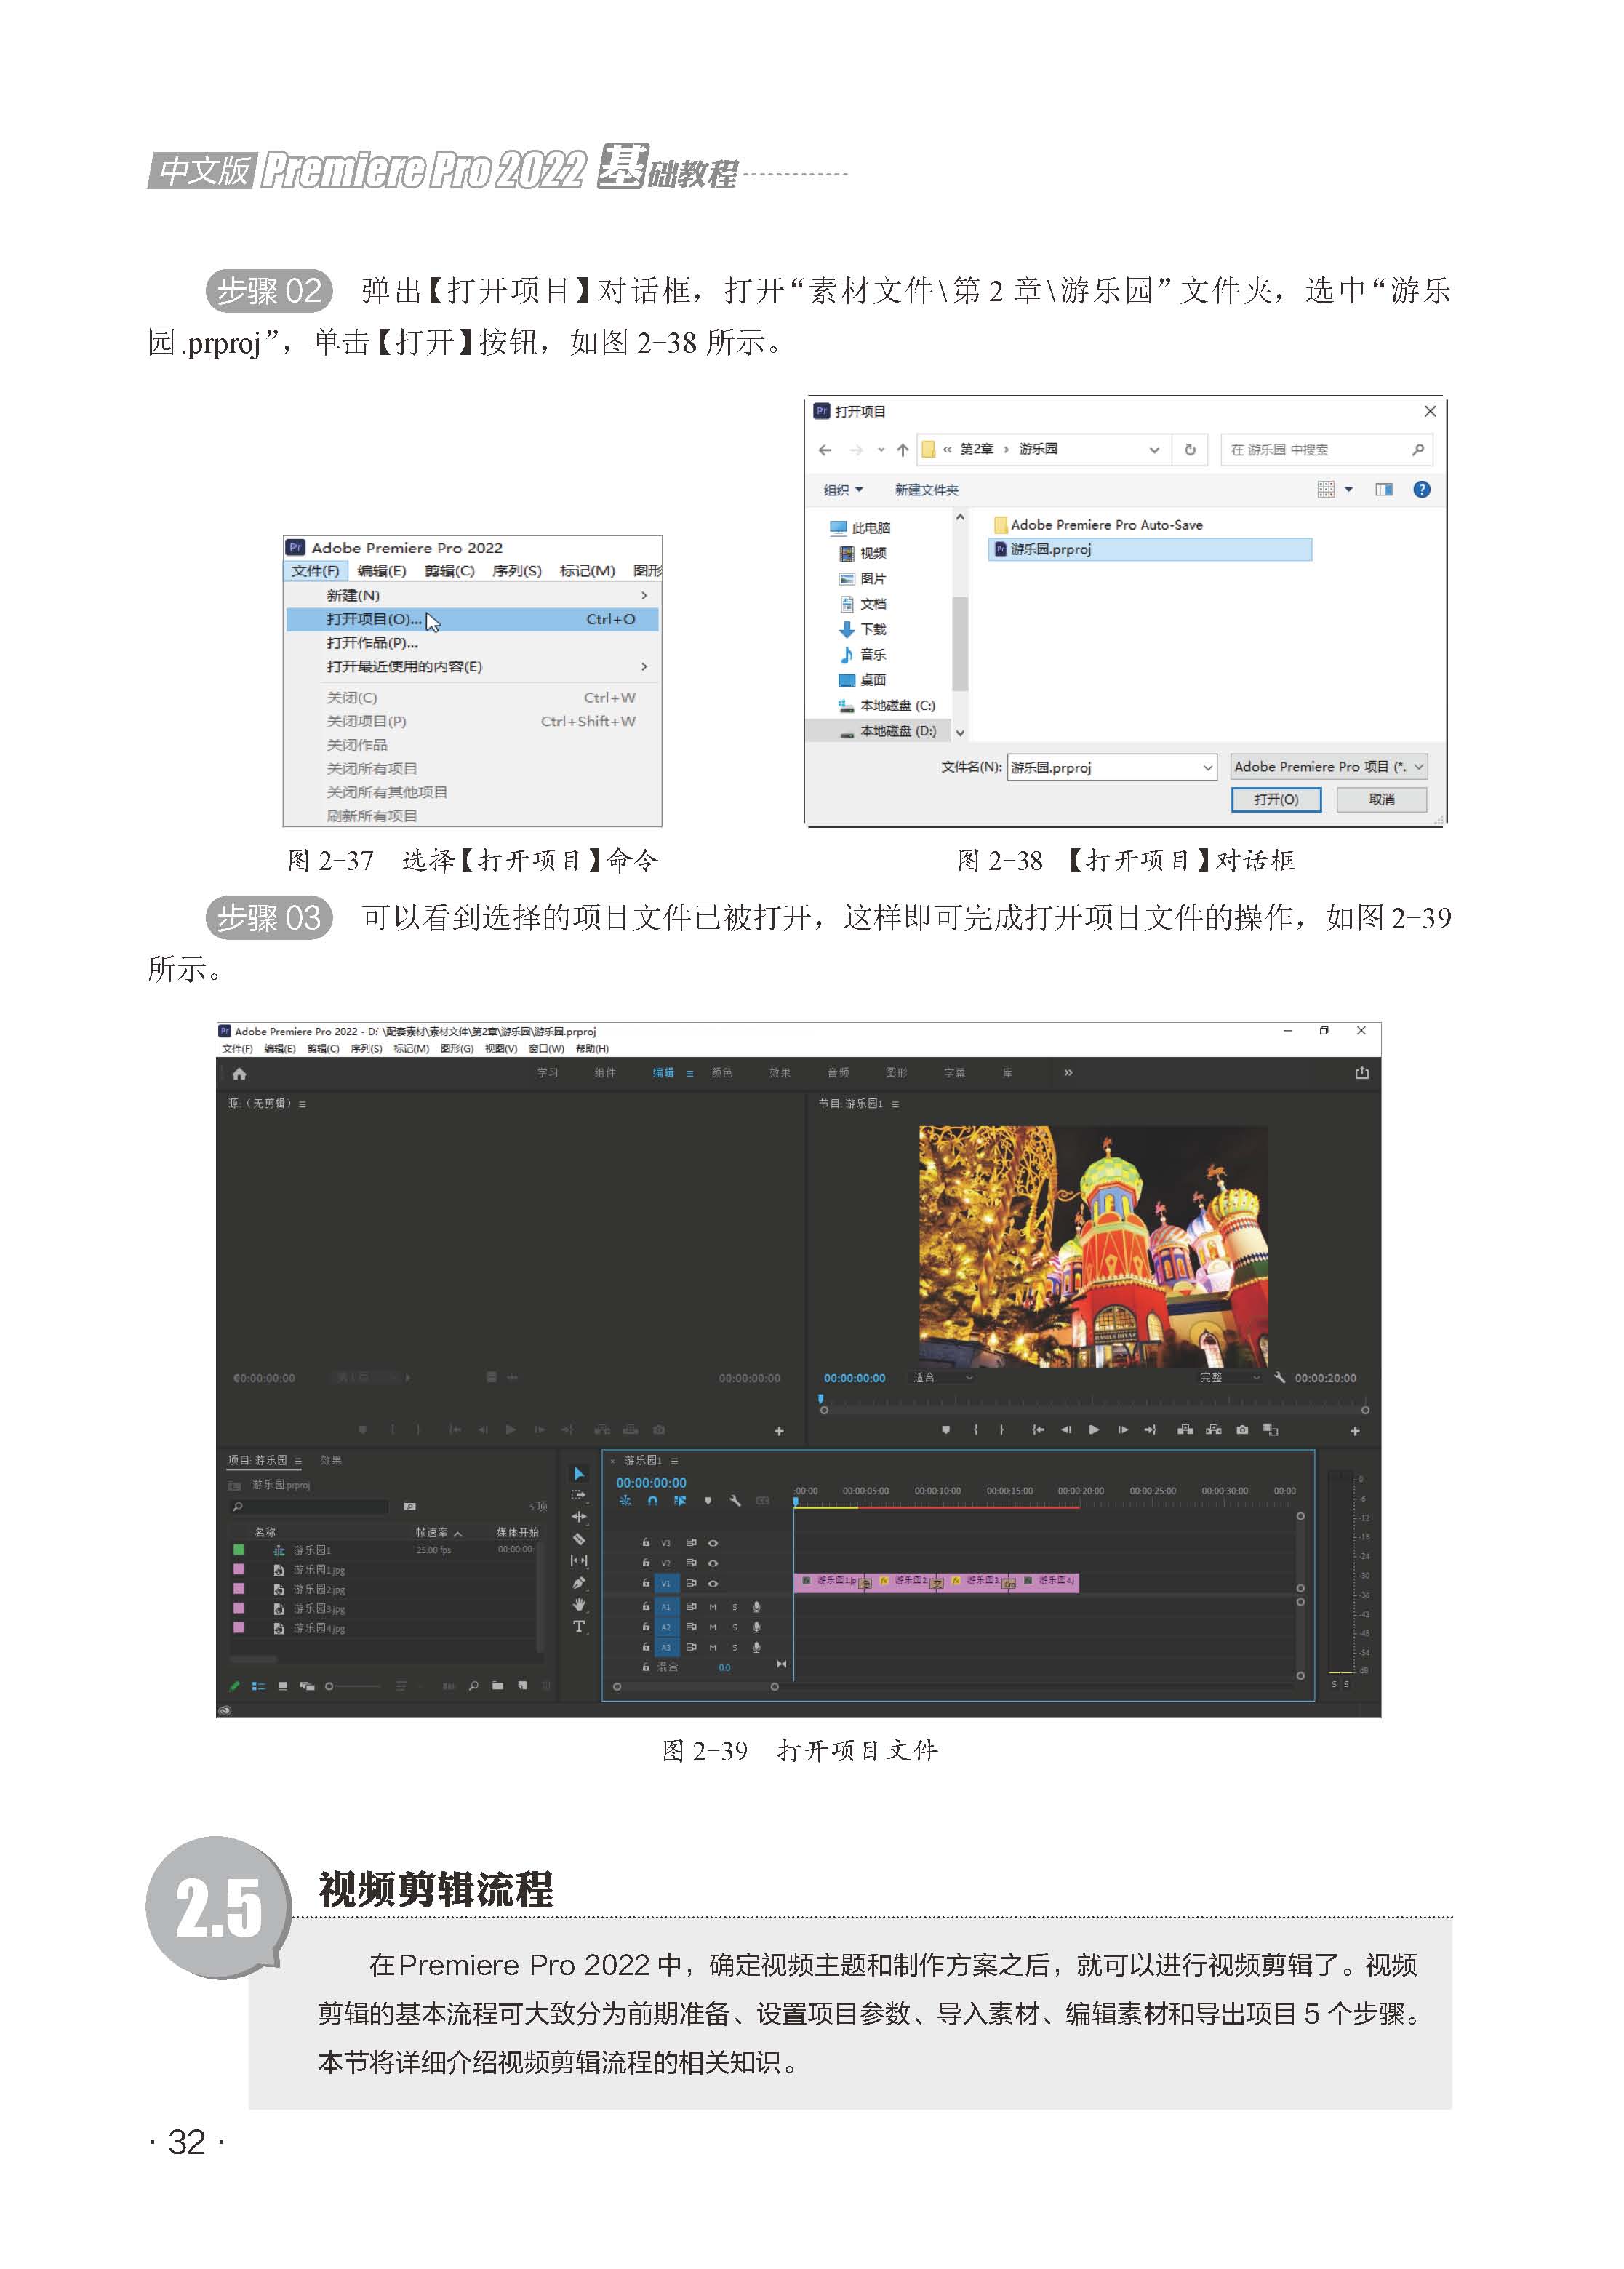This screenshot has width=1624, height=2269.
Task: Select the Type tool
Action: tap(578, 1626)
